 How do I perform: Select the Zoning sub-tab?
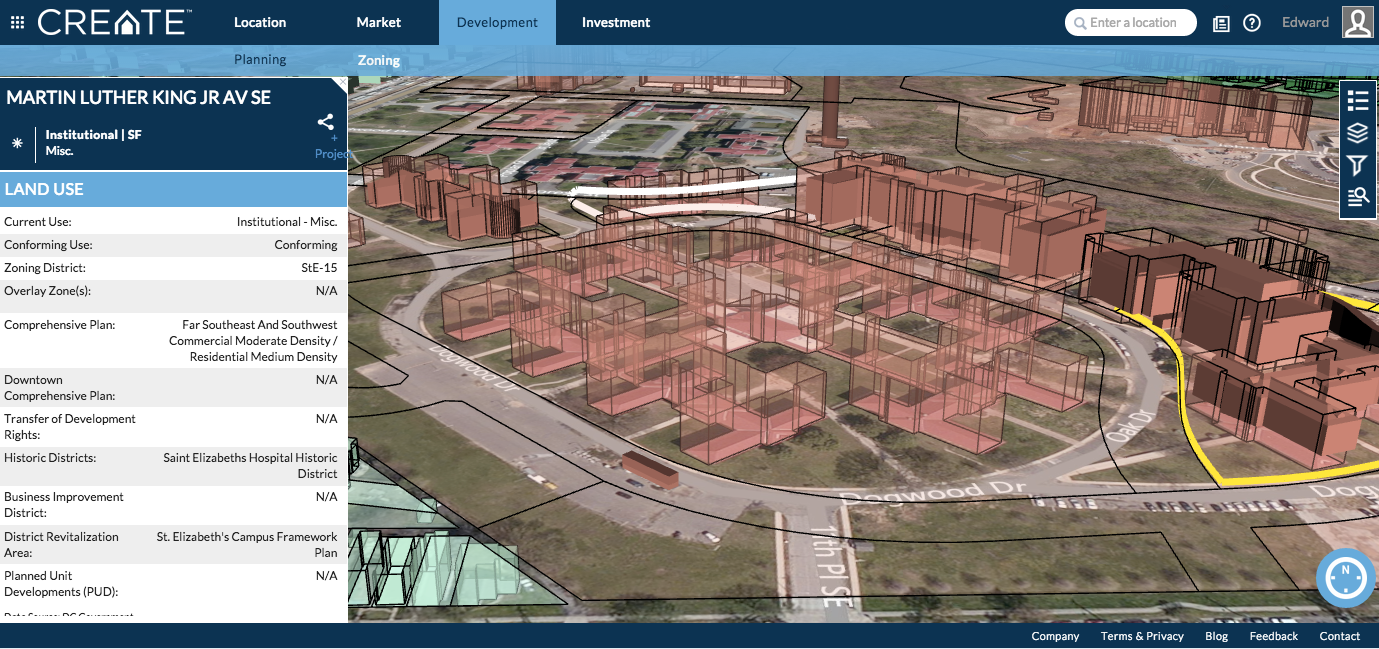coord(379,60)
